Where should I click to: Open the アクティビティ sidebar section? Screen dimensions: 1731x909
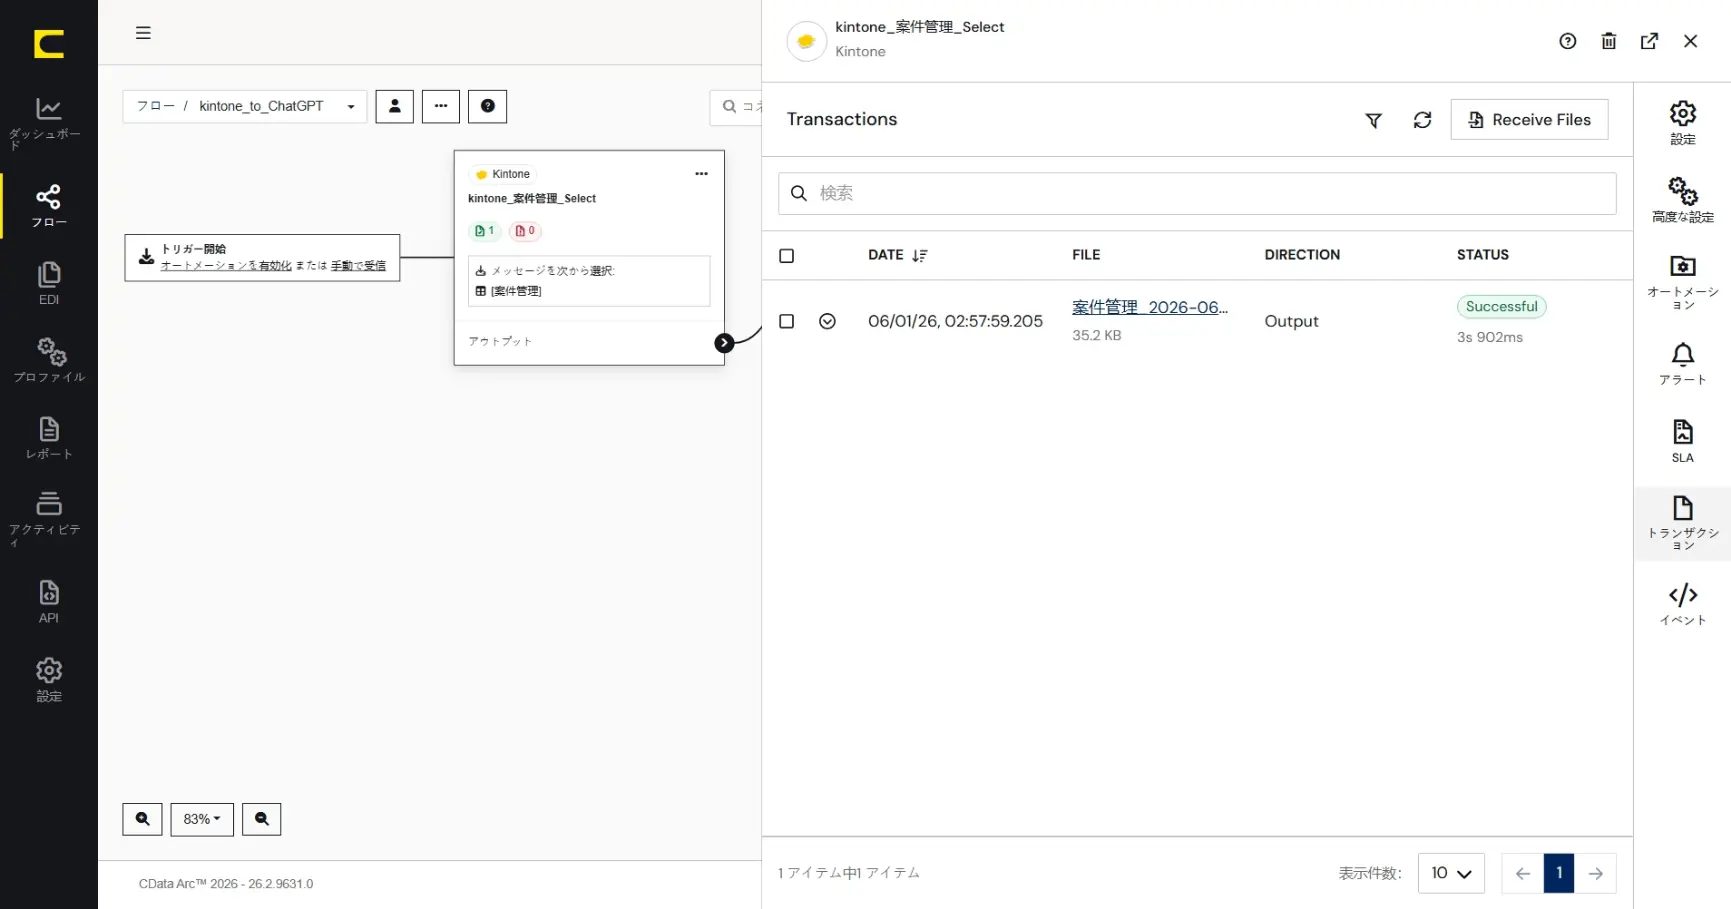click(48, 519)
